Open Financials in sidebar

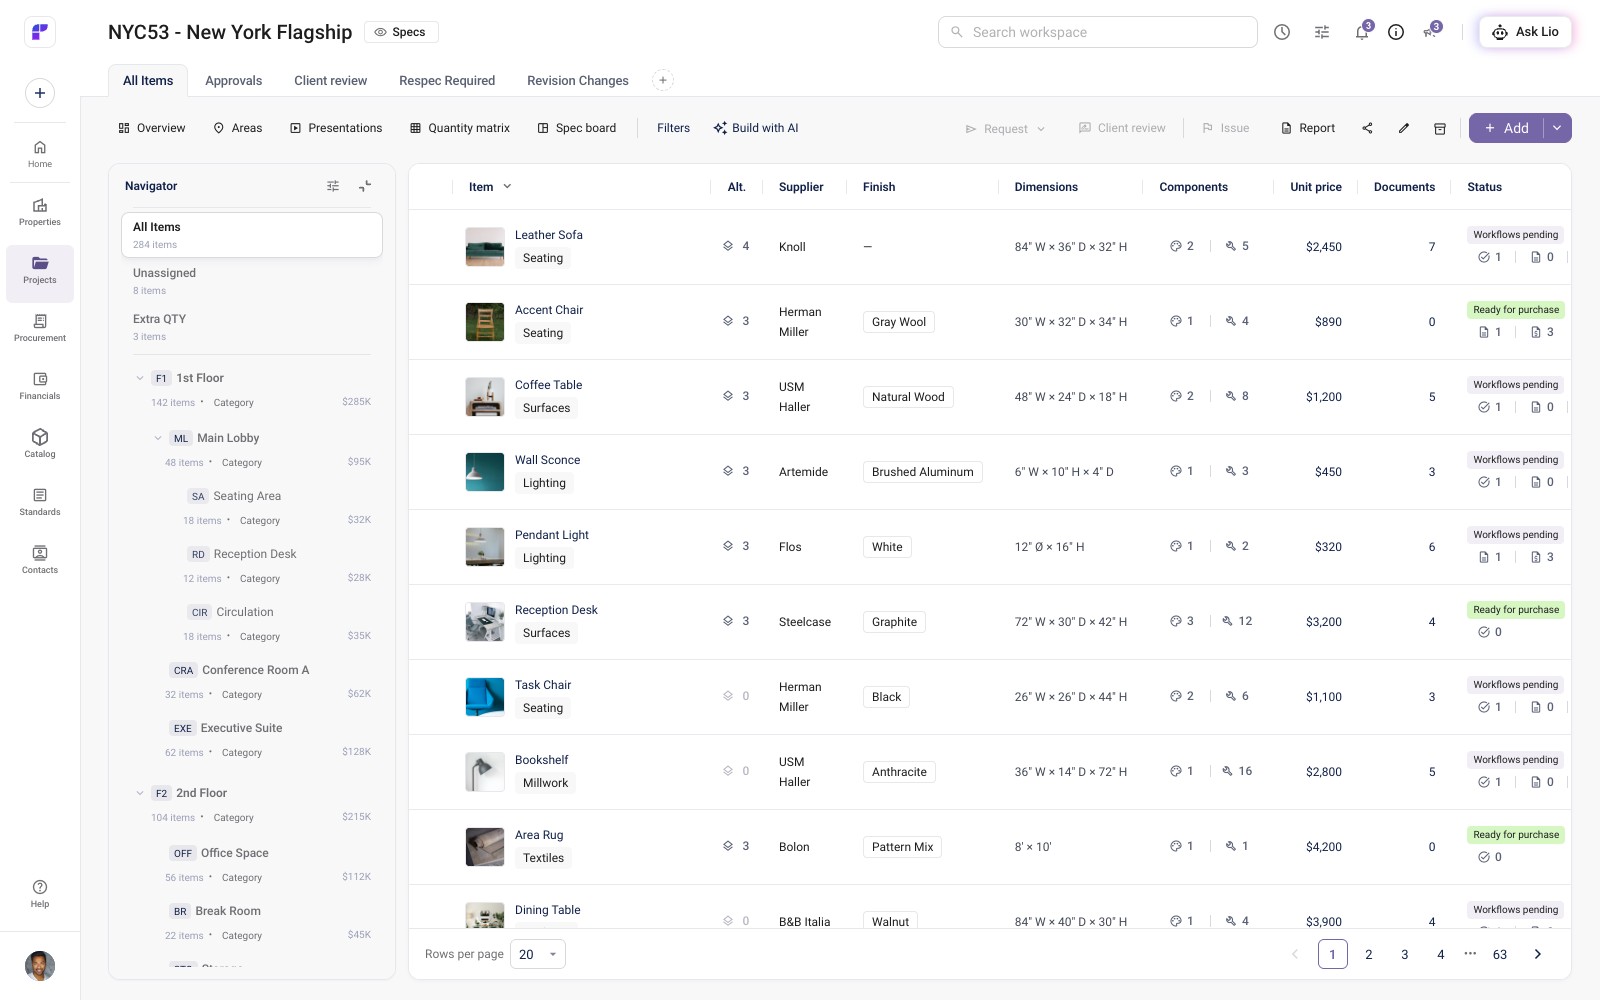point(40,386)
